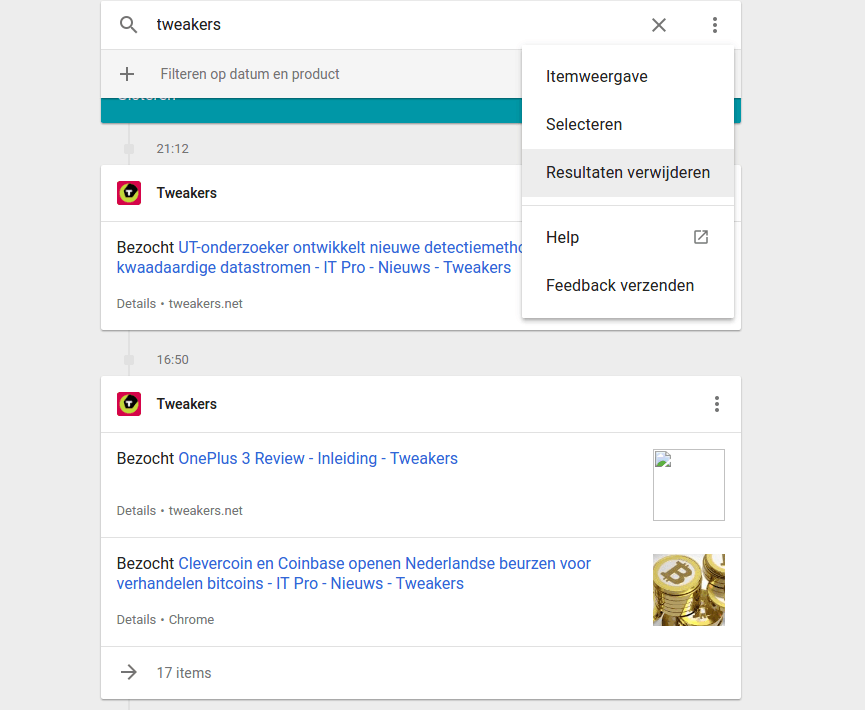Screen dimensions: 865x710
Task: Click the bitcoin coins thumbnail
Action: 688,590
